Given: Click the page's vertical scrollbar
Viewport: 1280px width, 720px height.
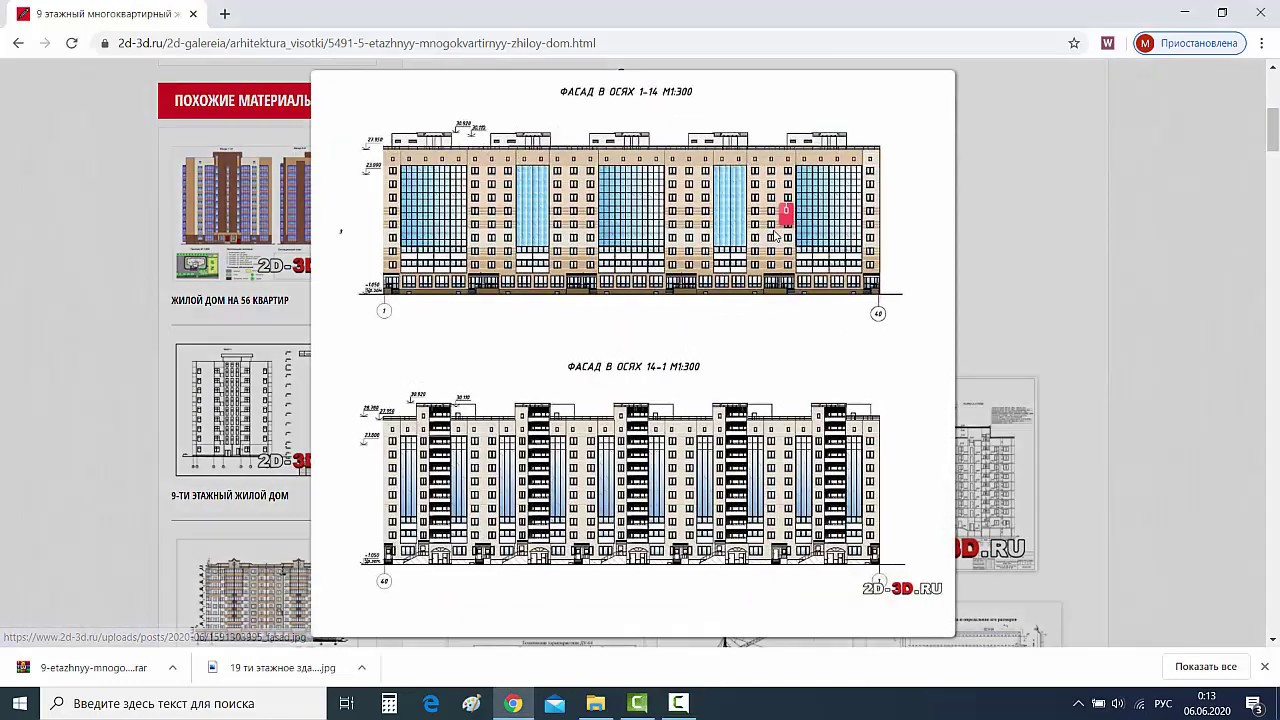Looking at the screenshot, I should point(1272,130).
